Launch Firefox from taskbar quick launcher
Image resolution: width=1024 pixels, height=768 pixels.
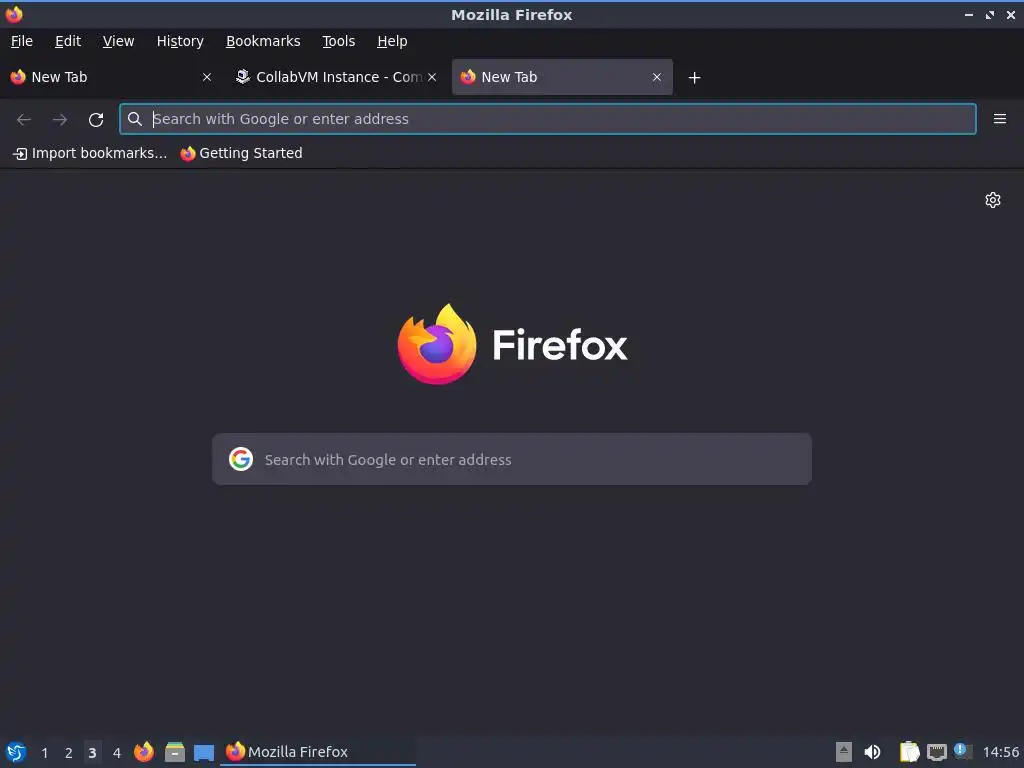point(144,752)
